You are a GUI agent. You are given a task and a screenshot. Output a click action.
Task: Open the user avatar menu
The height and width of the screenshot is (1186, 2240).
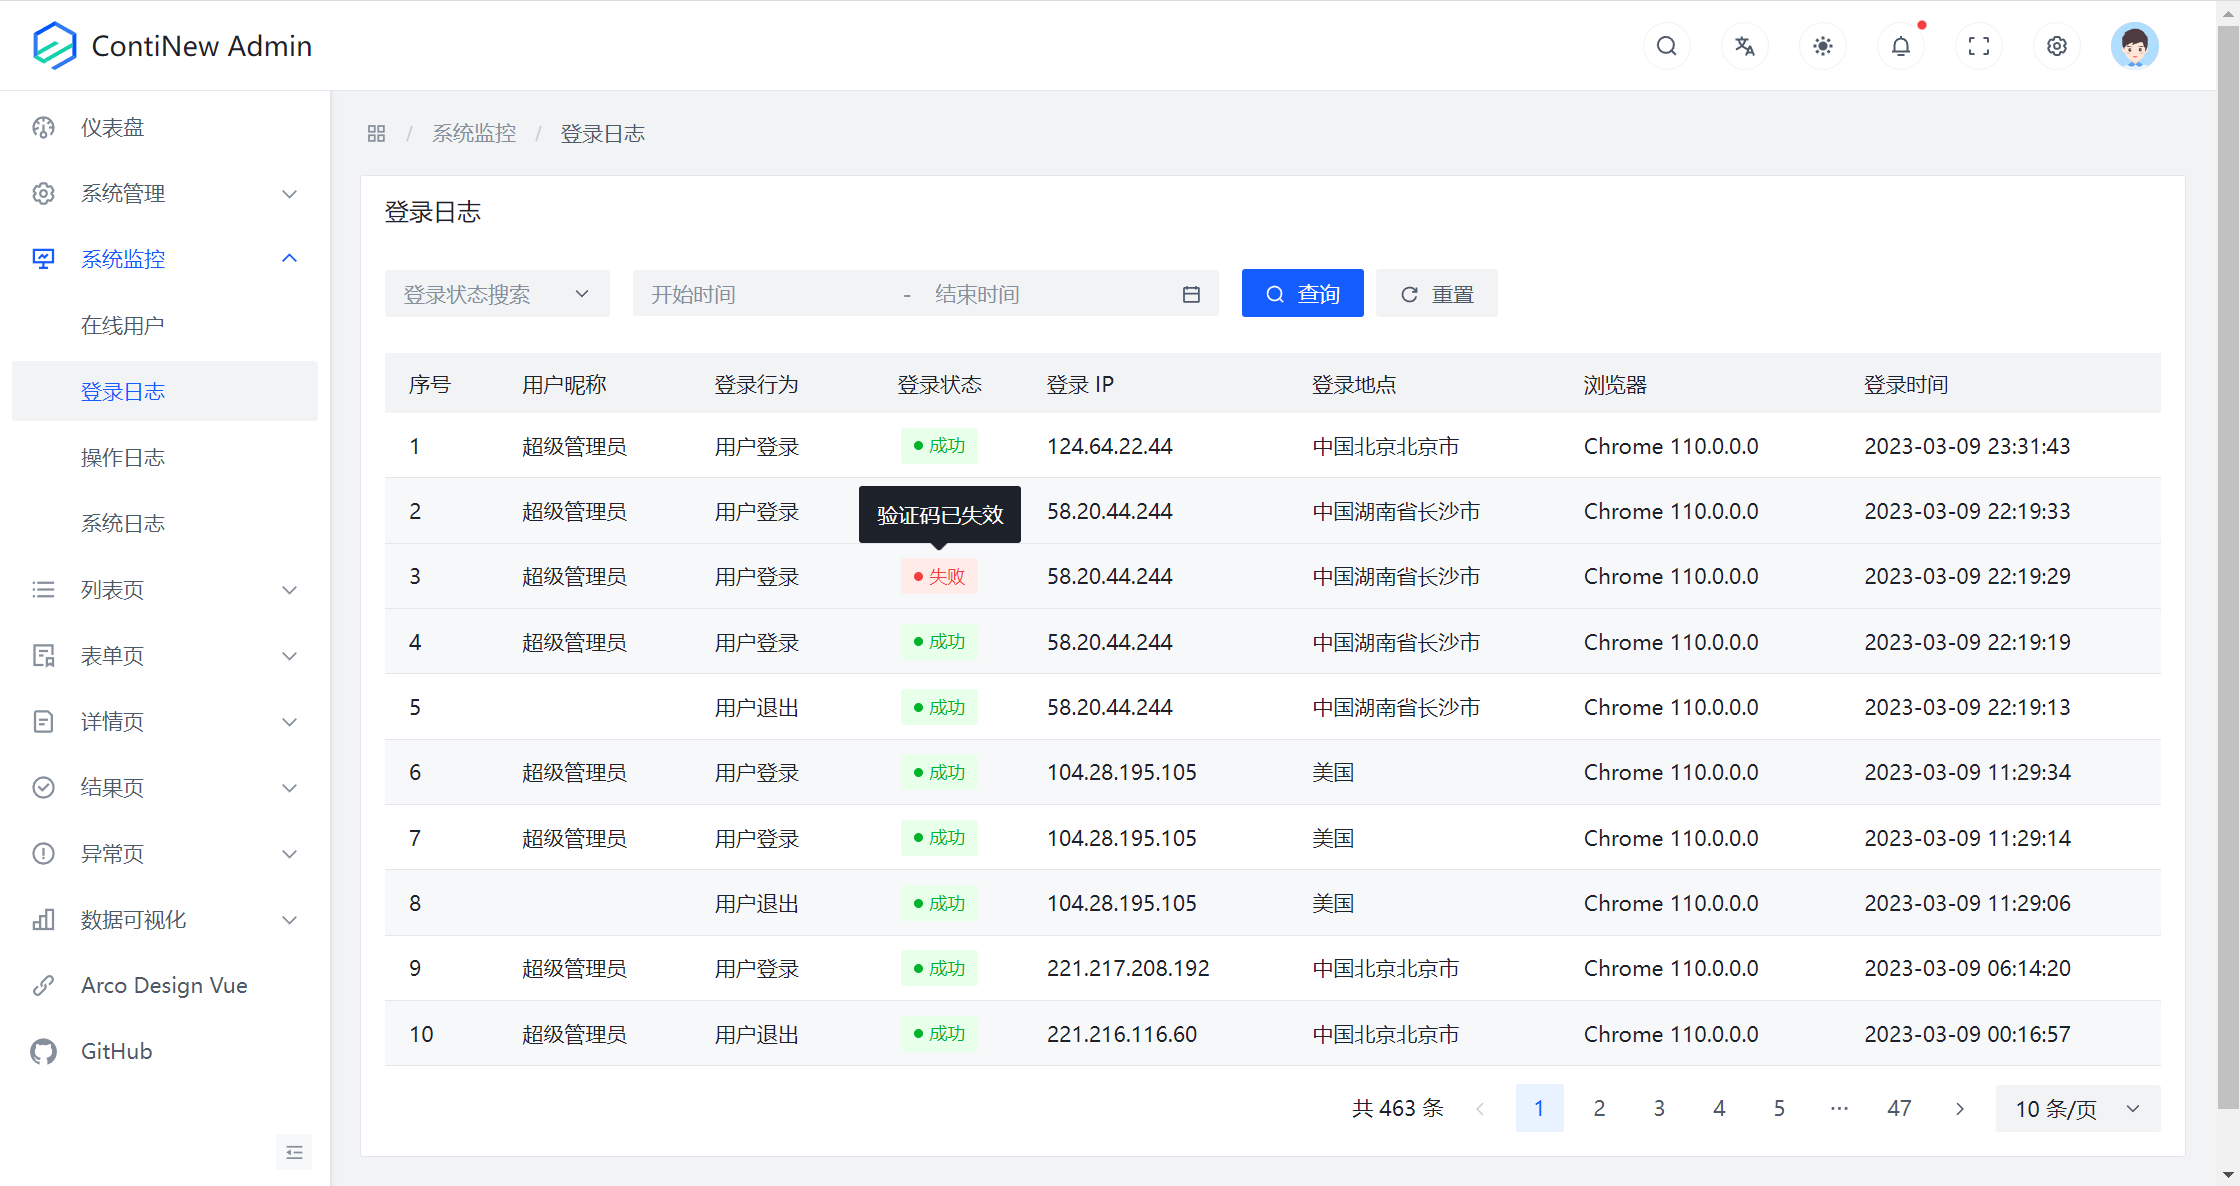pos(2134,46)
